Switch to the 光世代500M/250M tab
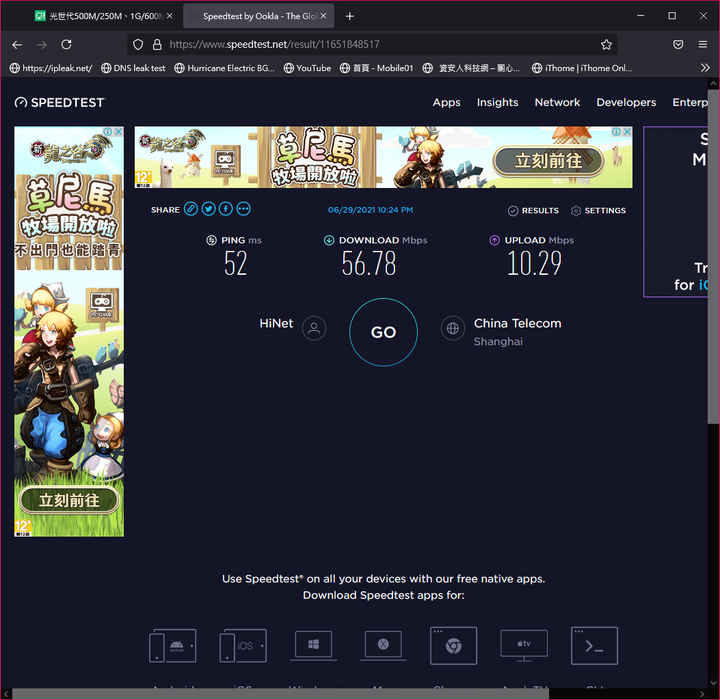Viewport: 720px width, 700px height. click(103, 16)
